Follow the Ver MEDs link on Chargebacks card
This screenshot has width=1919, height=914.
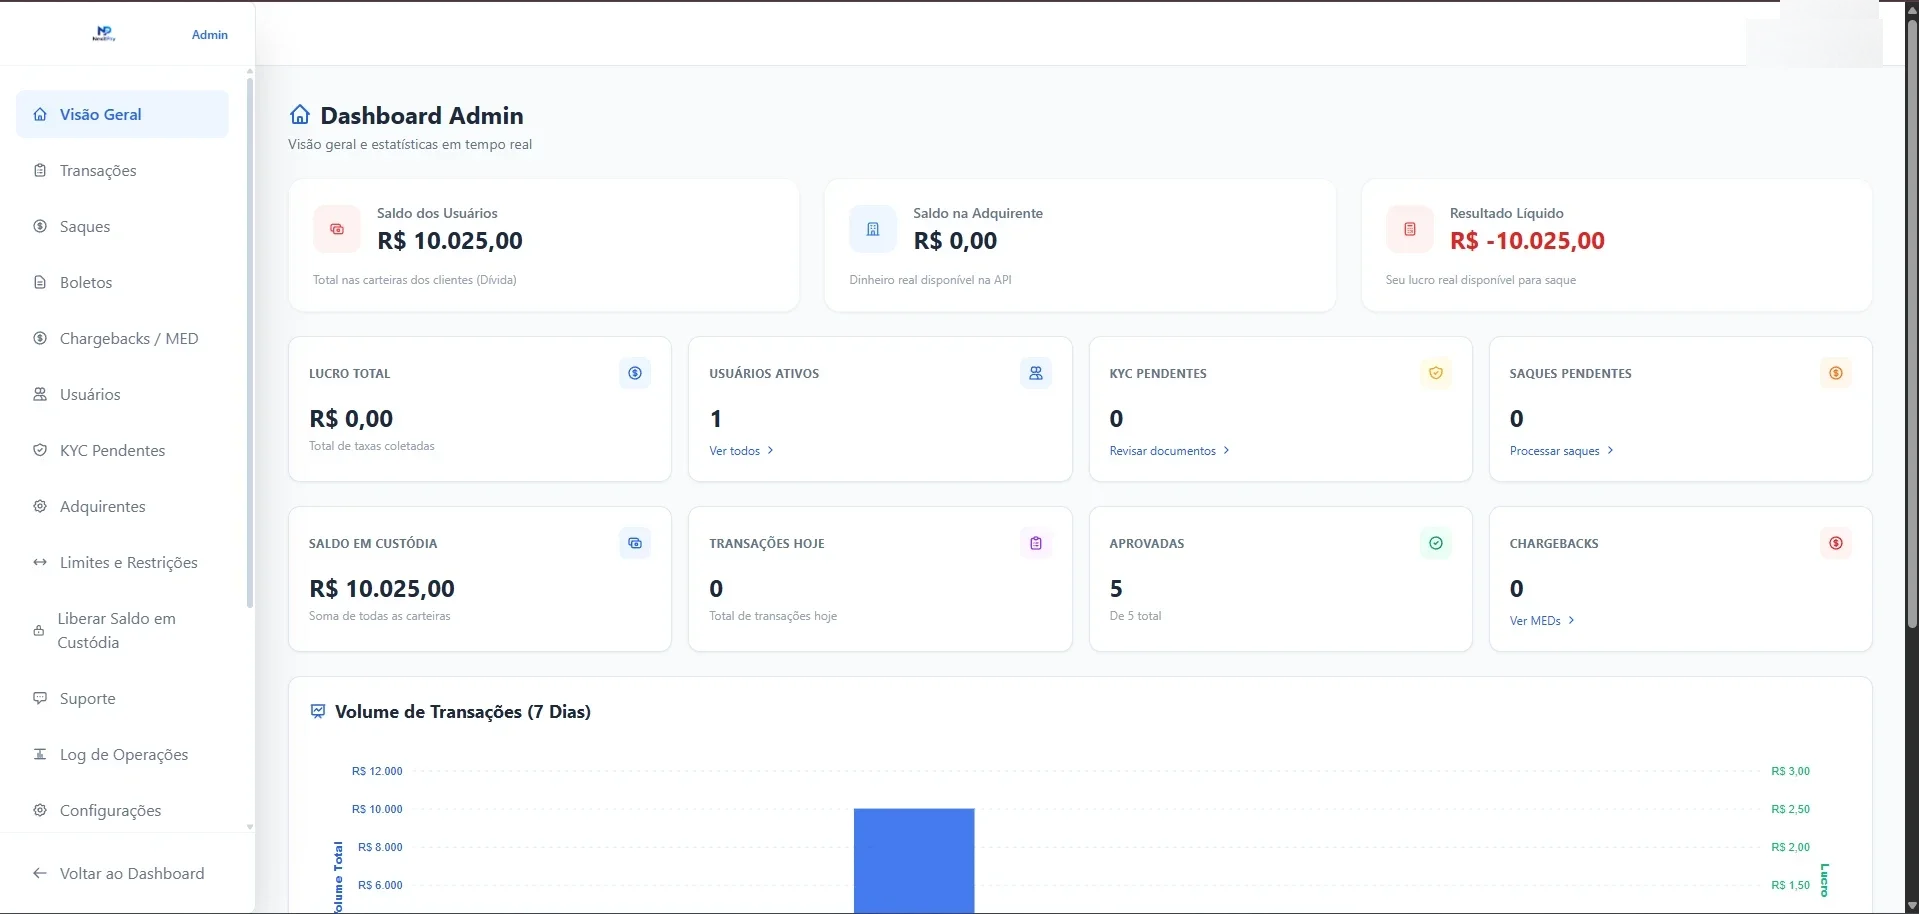click(x=1542, y=621)
